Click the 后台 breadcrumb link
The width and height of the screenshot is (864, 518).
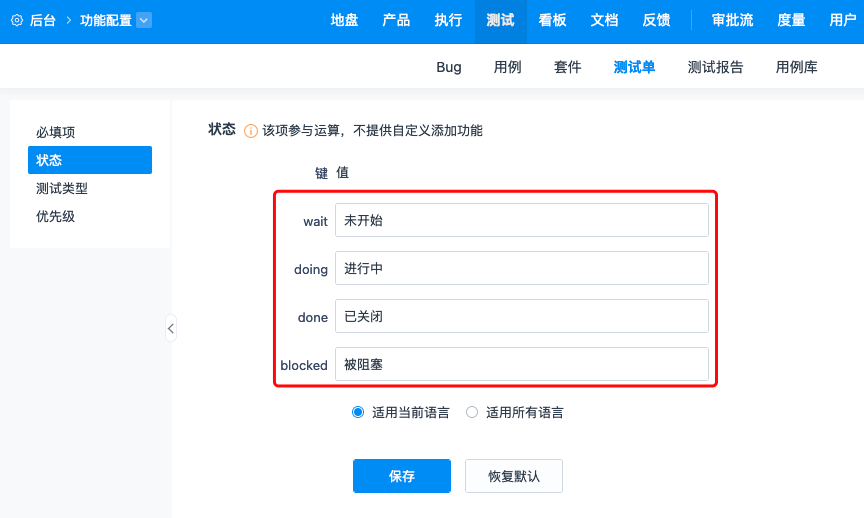43,20
